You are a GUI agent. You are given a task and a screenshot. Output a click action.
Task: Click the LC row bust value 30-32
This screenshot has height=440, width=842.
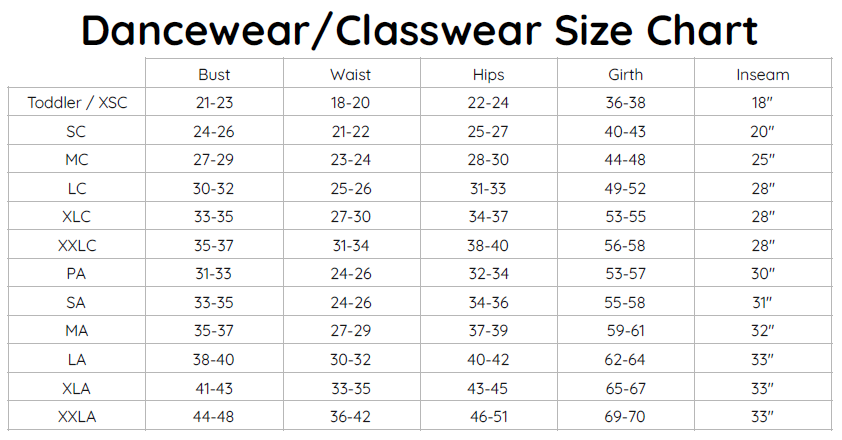[214, 188]
